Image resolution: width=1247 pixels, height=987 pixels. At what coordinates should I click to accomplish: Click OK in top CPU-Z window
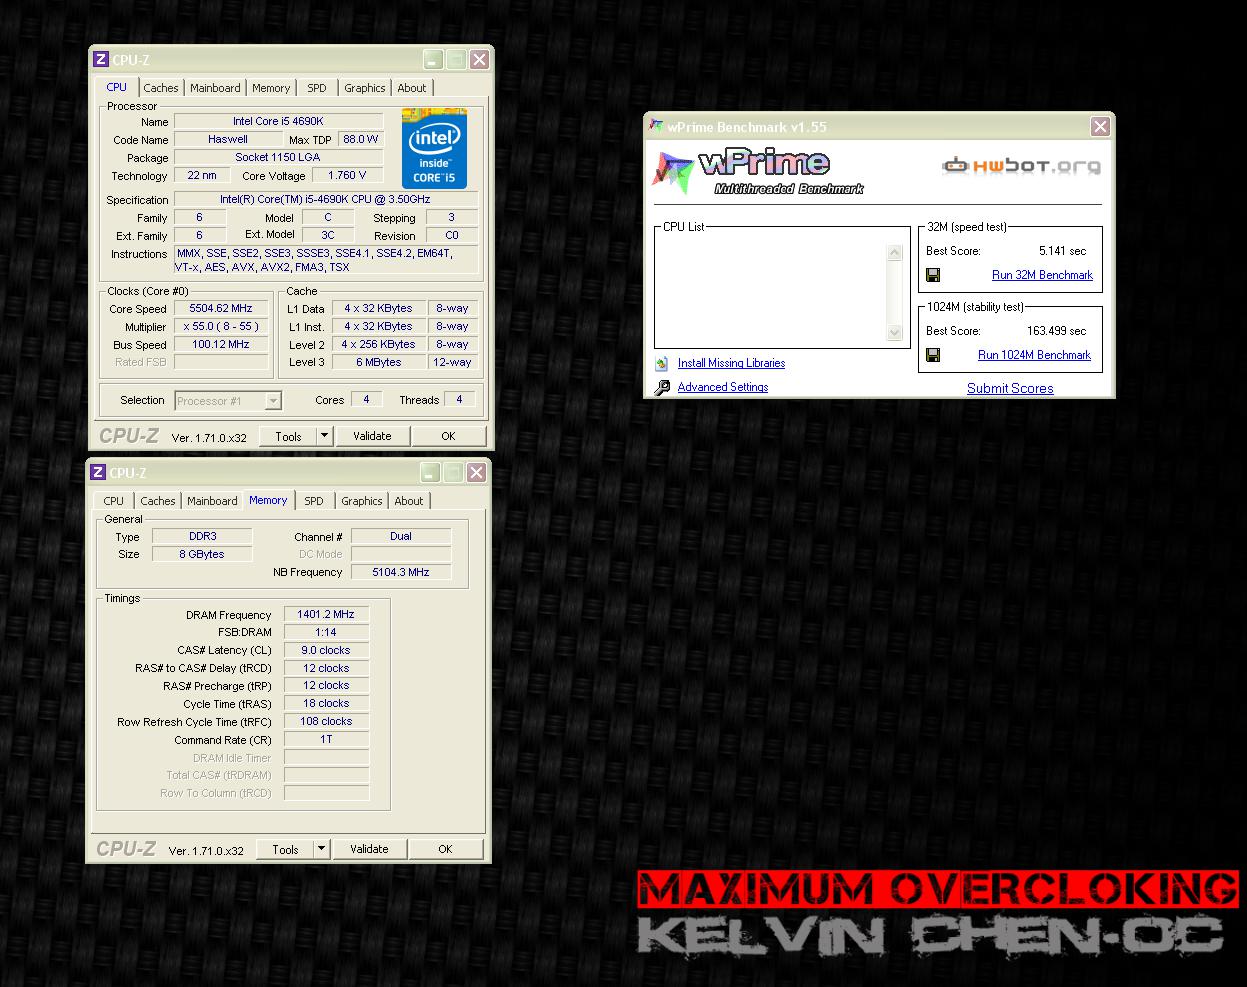pos(448,436)
